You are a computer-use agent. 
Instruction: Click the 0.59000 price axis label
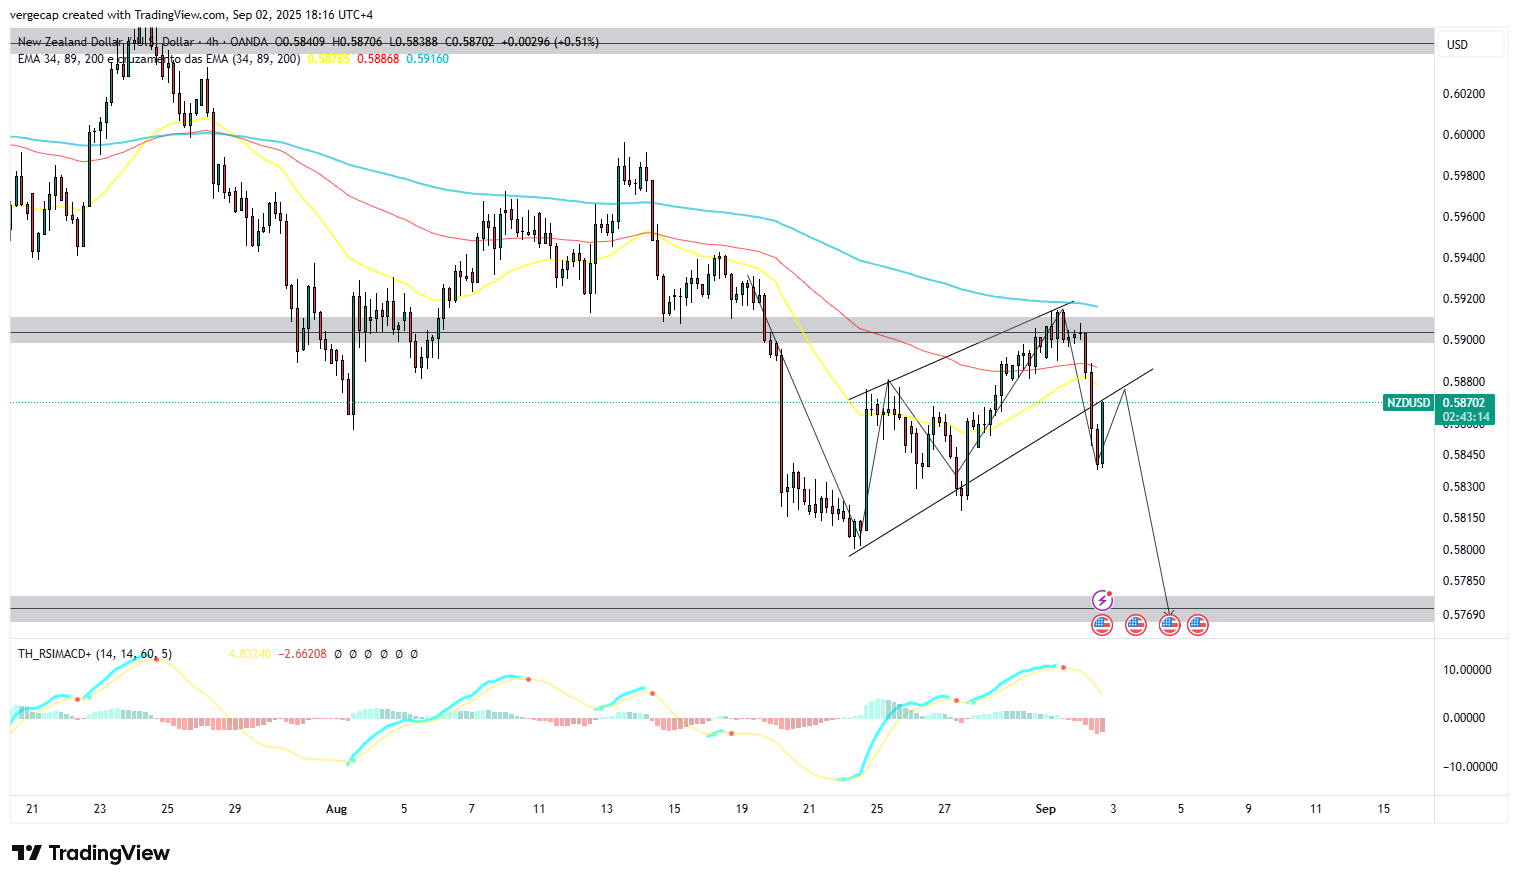pos(1463,340)
